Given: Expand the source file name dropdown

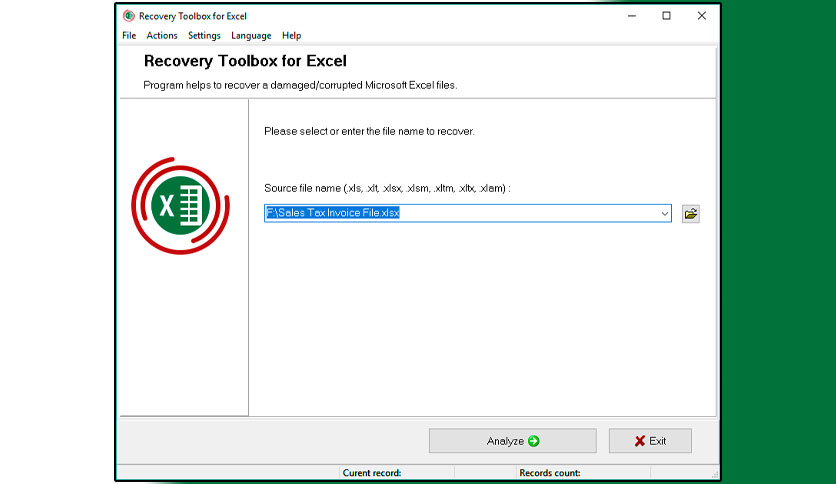Looking at the screenshot, I should click(664, 214).
